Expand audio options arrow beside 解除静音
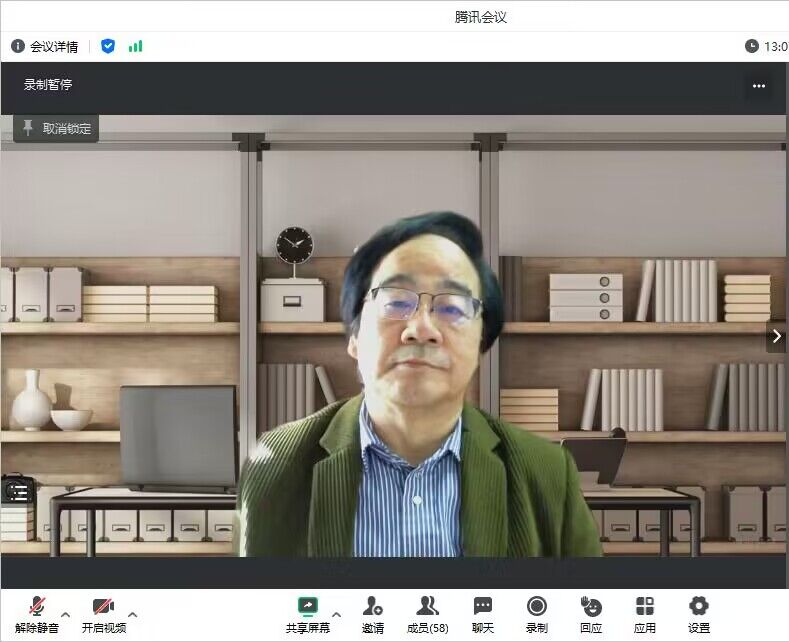The height and width of the screenshot is (642, 789). [x=66, y=614]
